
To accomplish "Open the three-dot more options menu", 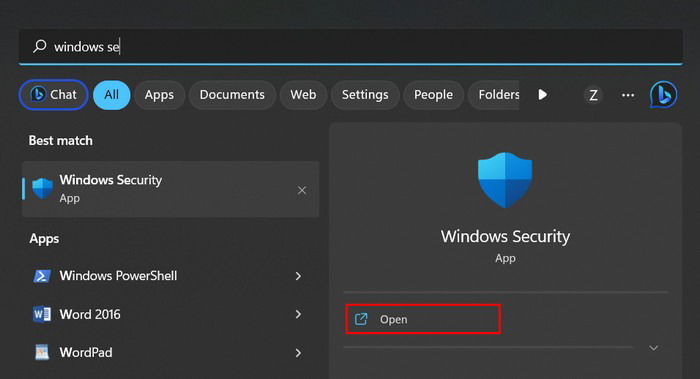I will pos(628,95).
